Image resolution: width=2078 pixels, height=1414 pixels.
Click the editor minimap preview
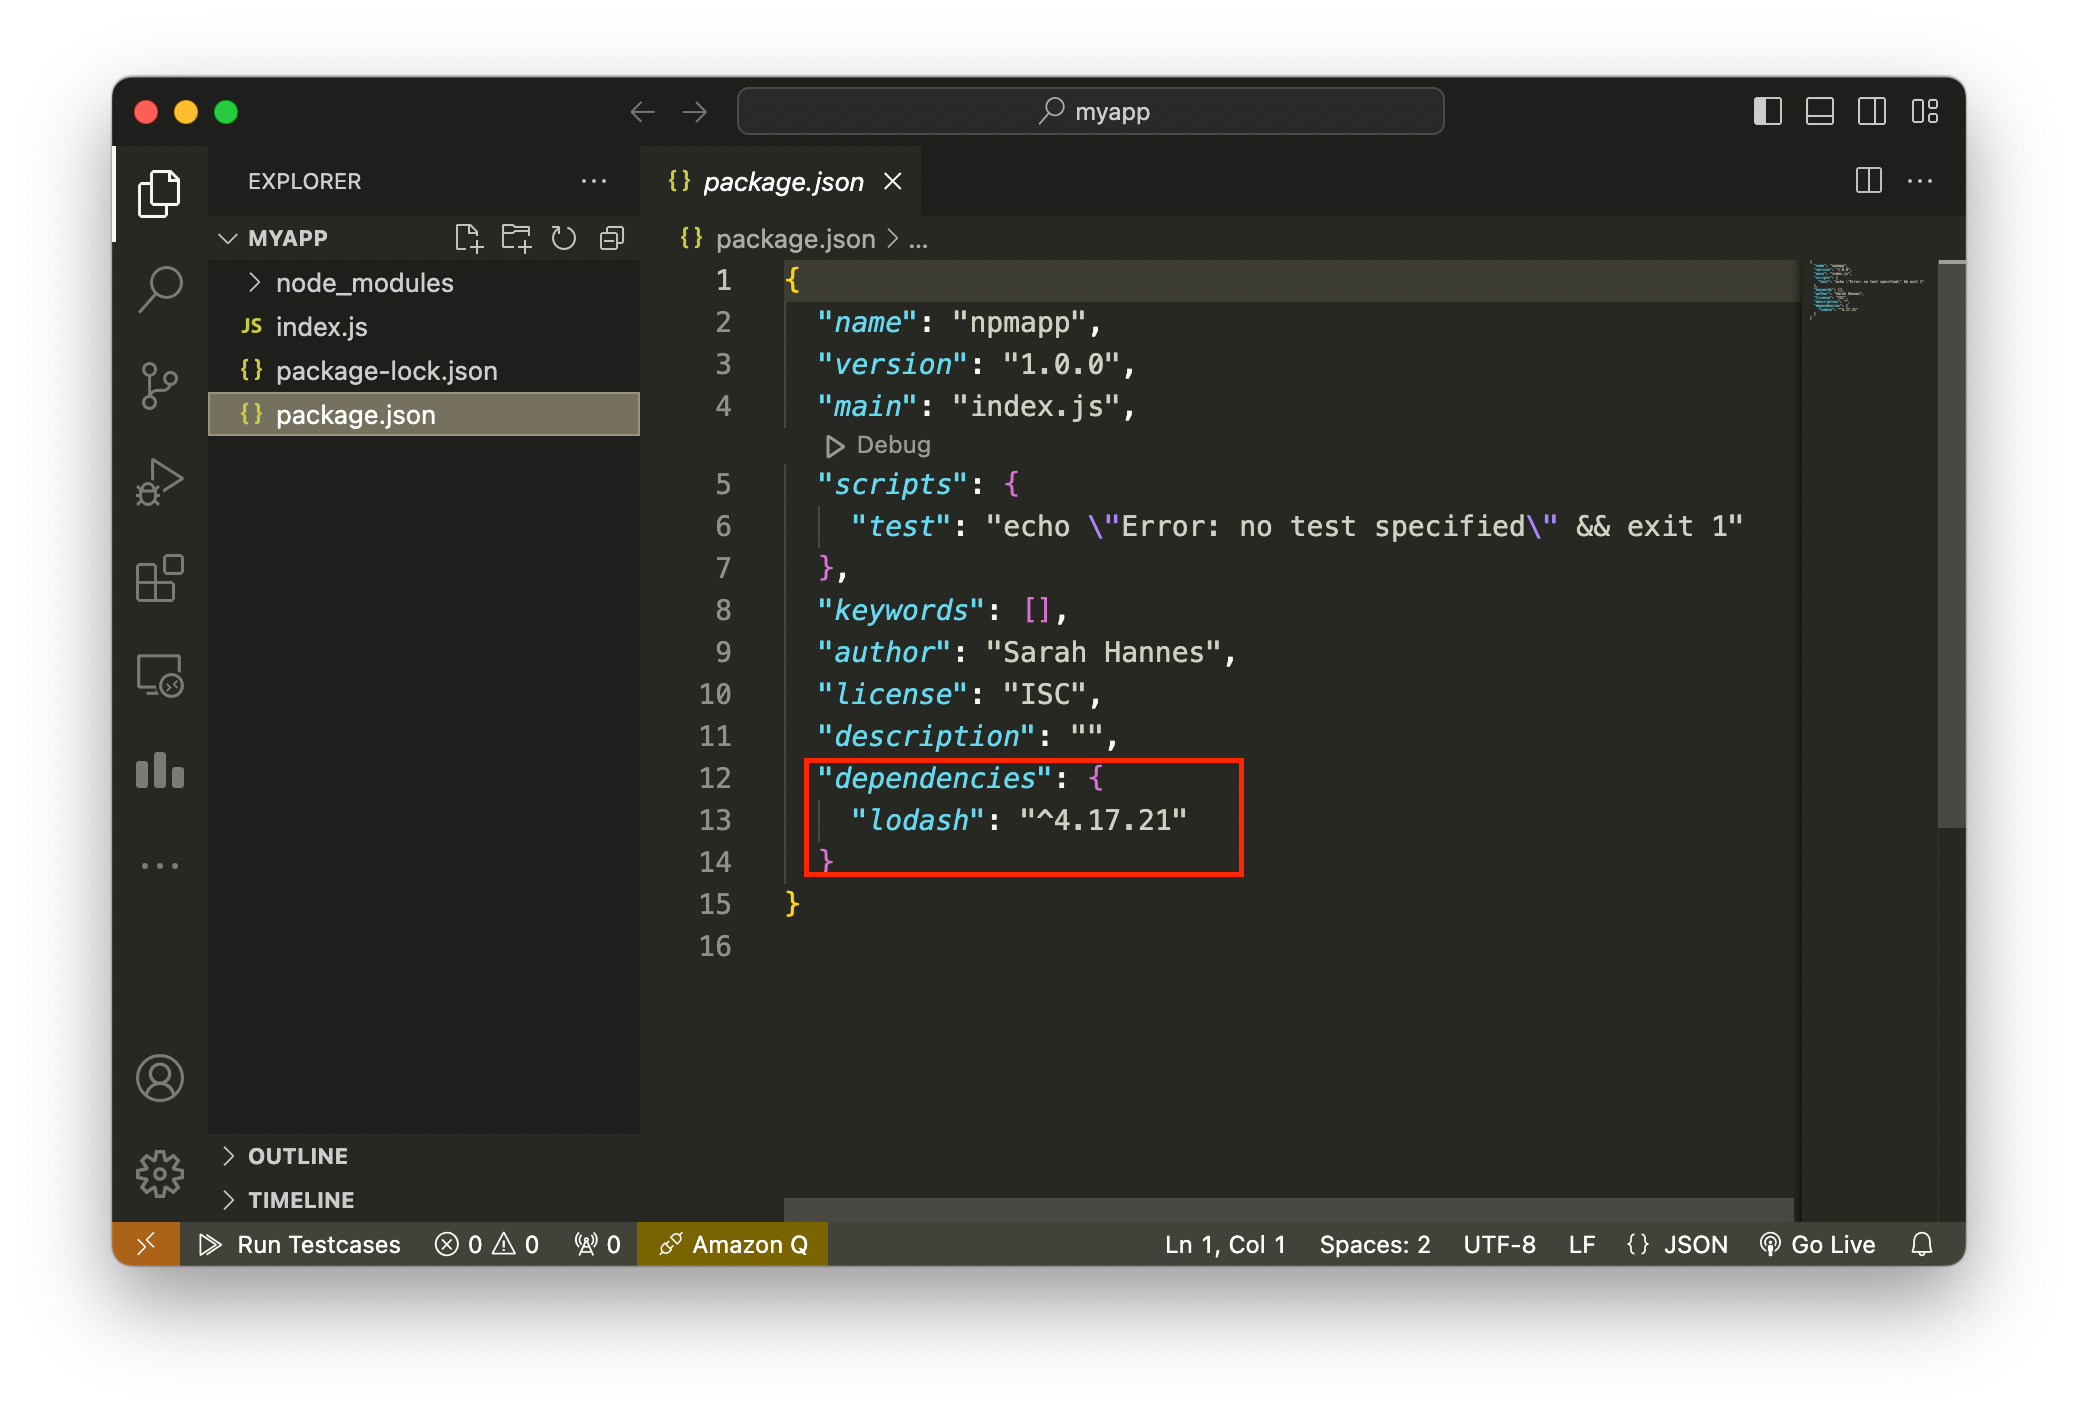(1866, 289)
